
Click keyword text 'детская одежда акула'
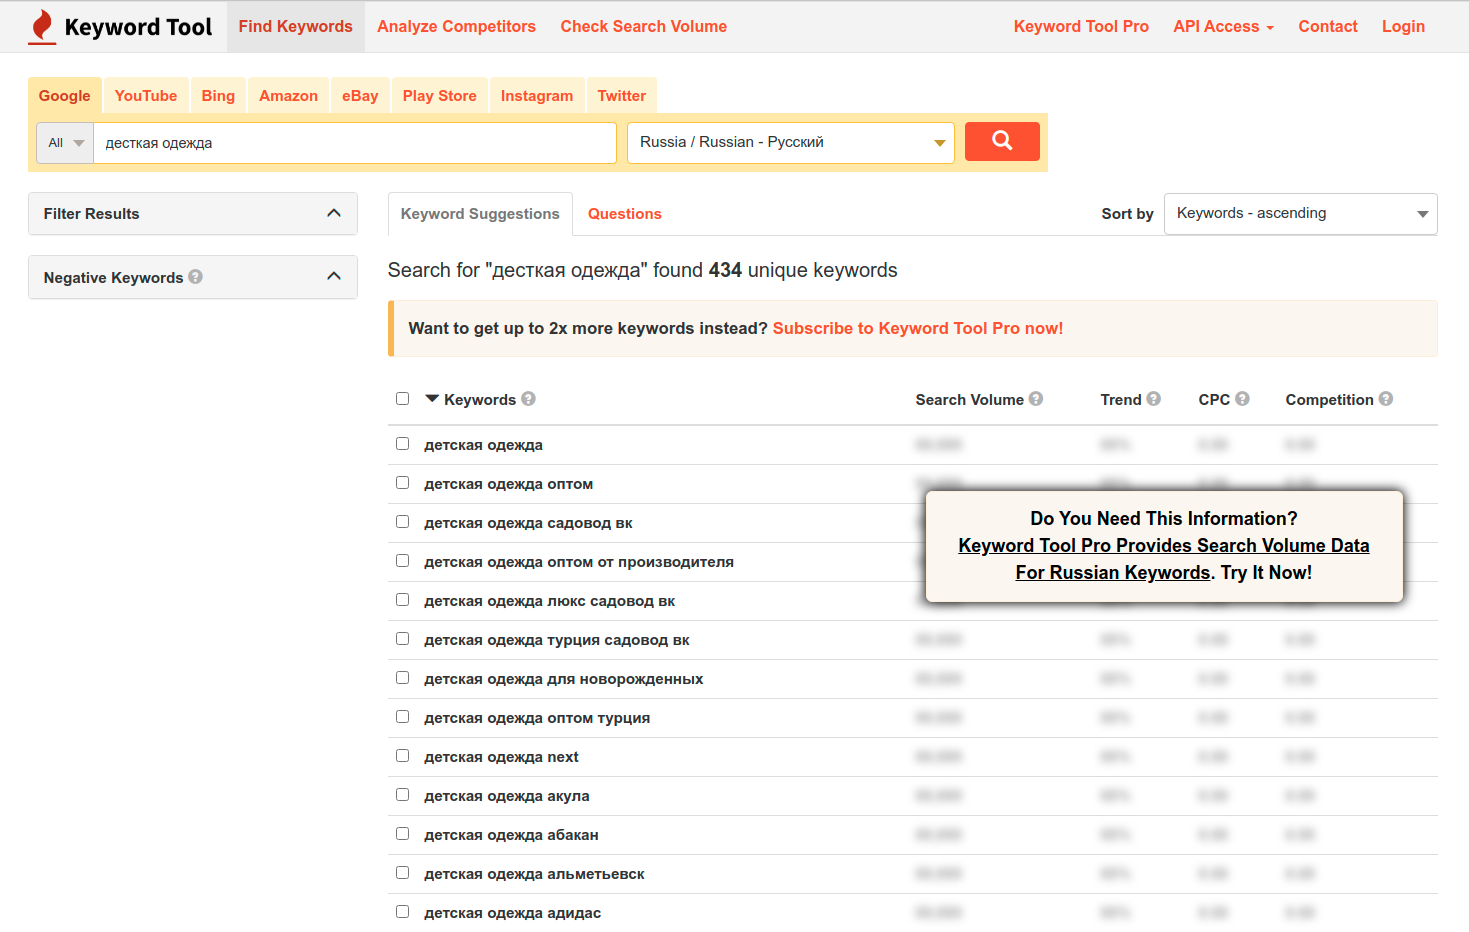click(x=507, y=796)
